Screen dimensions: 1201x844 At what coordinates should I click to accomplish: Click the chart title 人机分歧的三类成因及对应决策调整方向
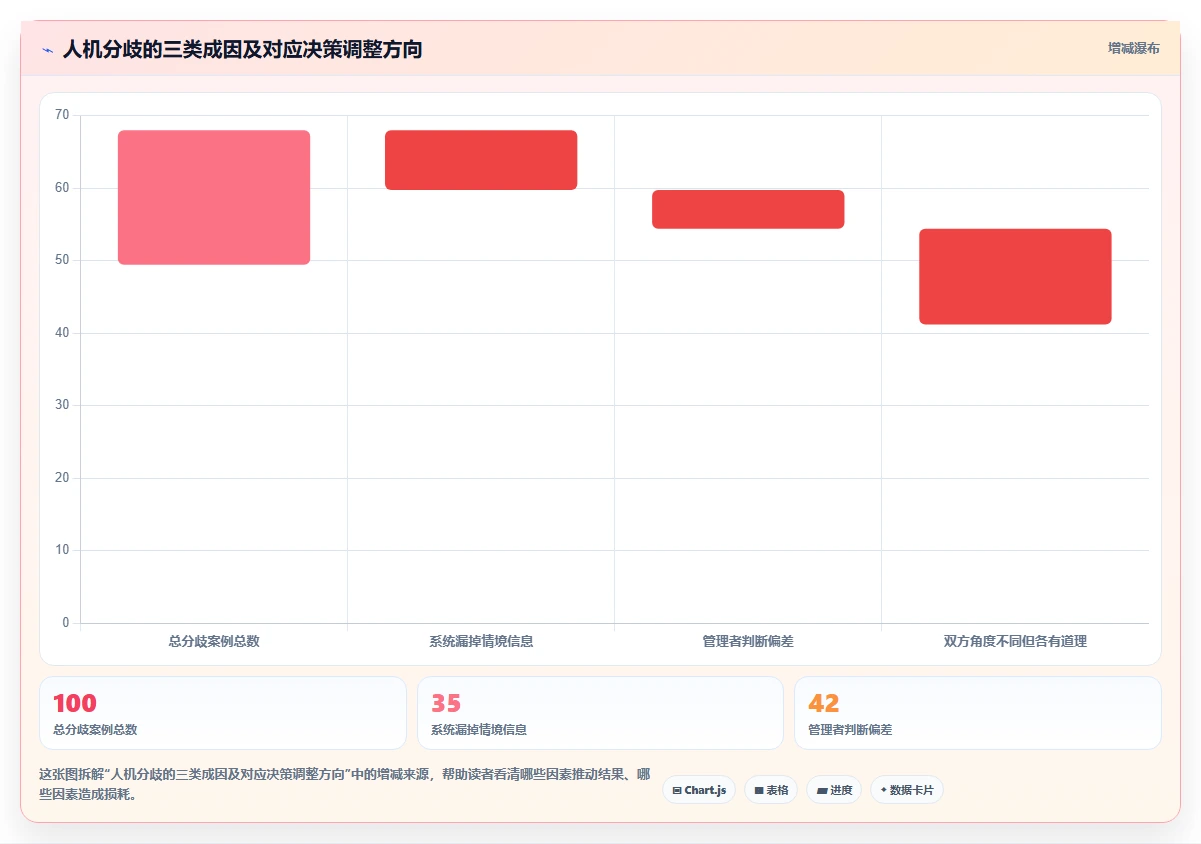click(x=242, y=49)
